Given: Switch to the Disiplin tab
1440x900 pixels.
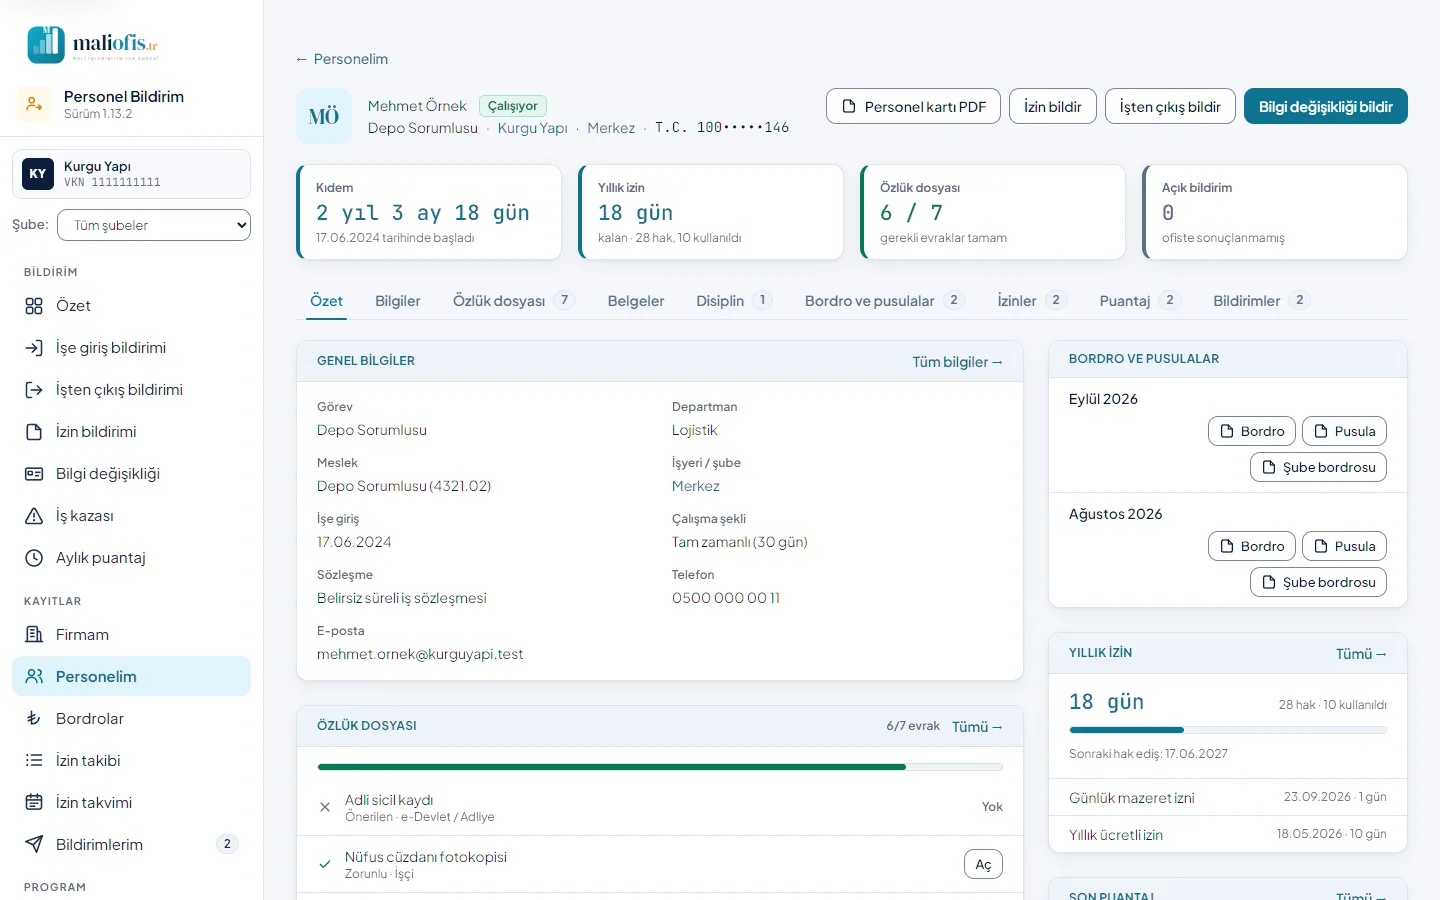Looking at the screenshot, I should point(734,301).
